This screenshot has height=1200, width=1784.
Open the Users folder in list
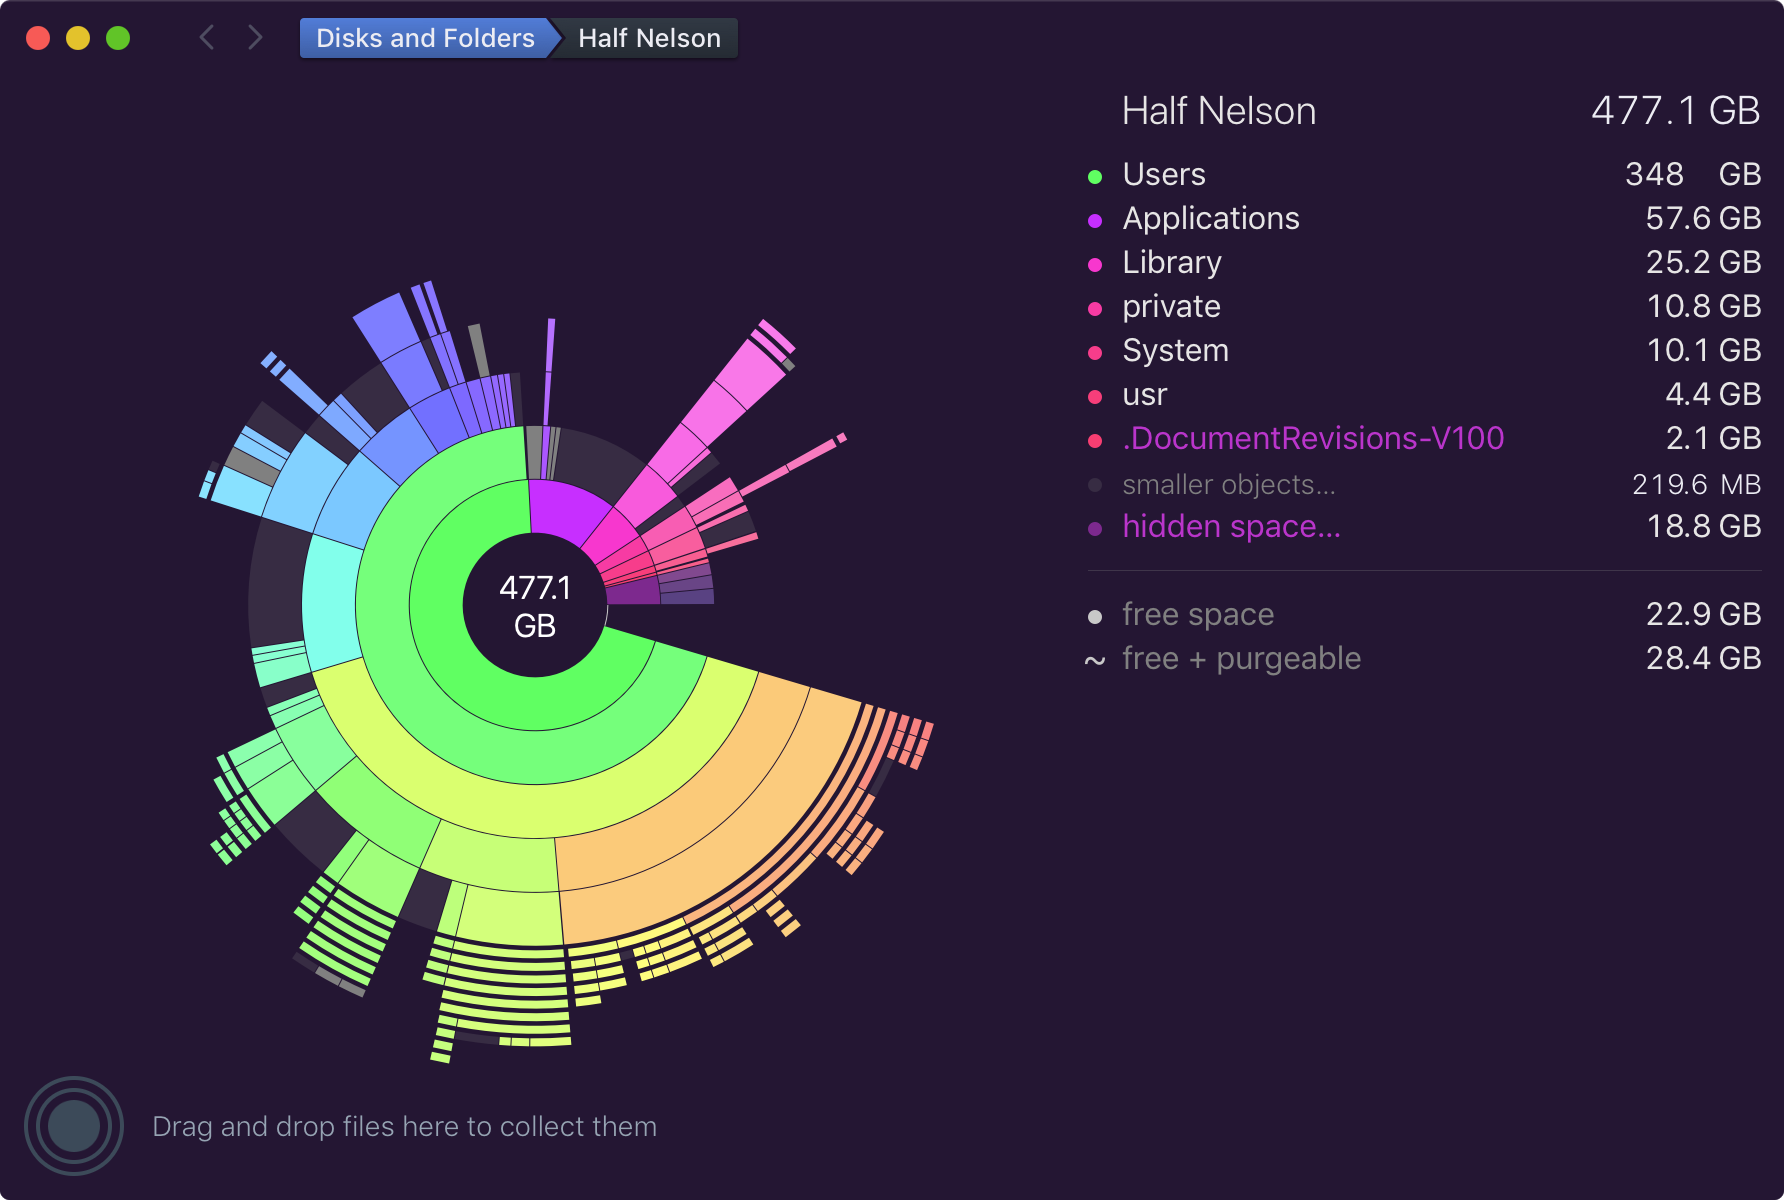coord(1164,175)
